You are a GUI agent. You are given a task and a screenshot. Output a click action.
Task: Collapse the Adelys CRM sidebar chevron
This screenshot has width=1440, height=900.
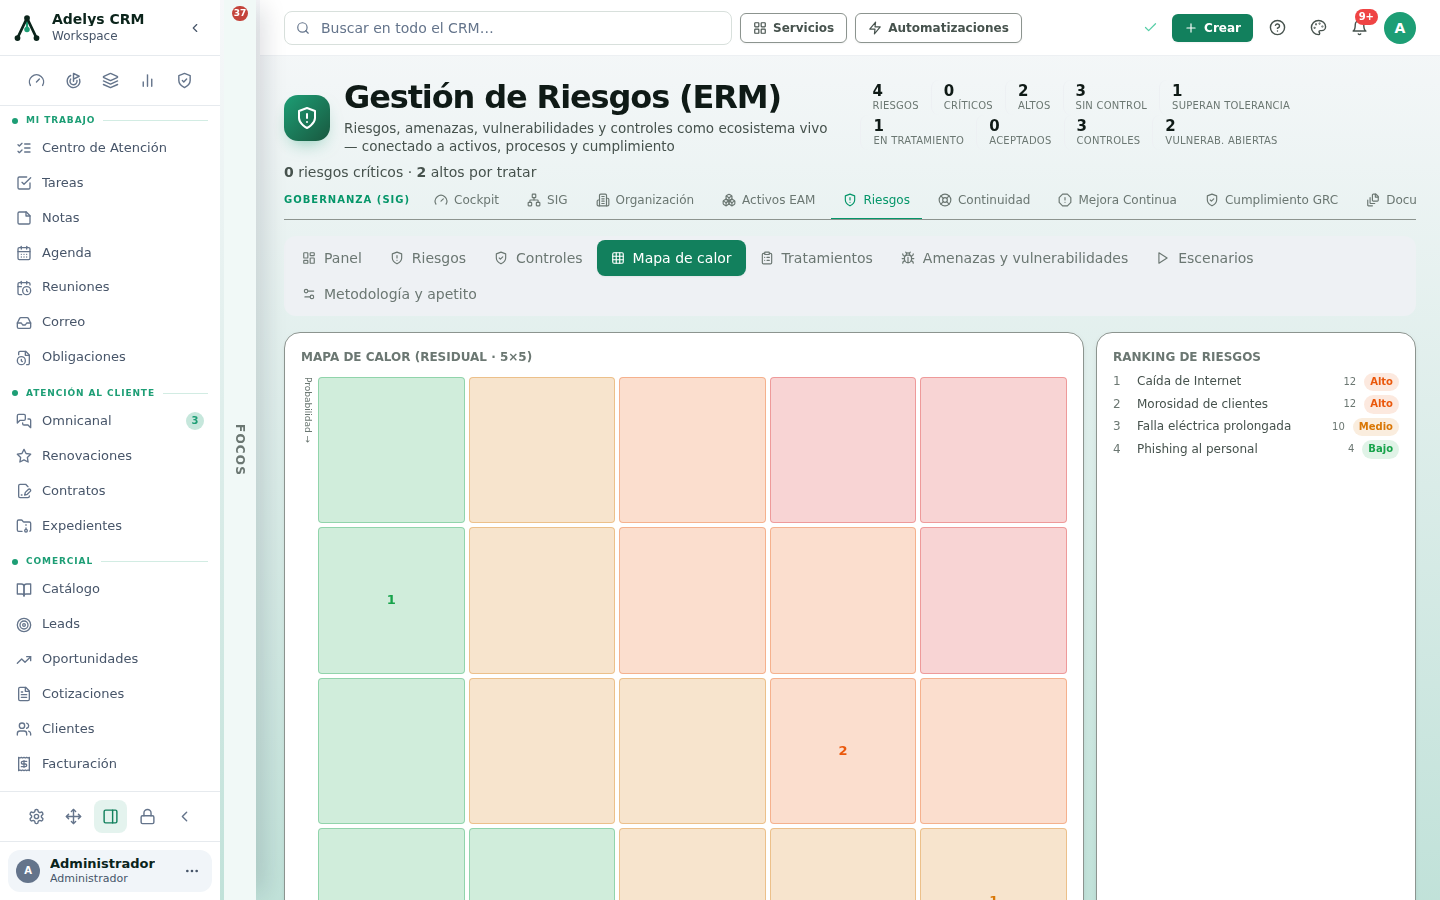(x=195, y=28)
